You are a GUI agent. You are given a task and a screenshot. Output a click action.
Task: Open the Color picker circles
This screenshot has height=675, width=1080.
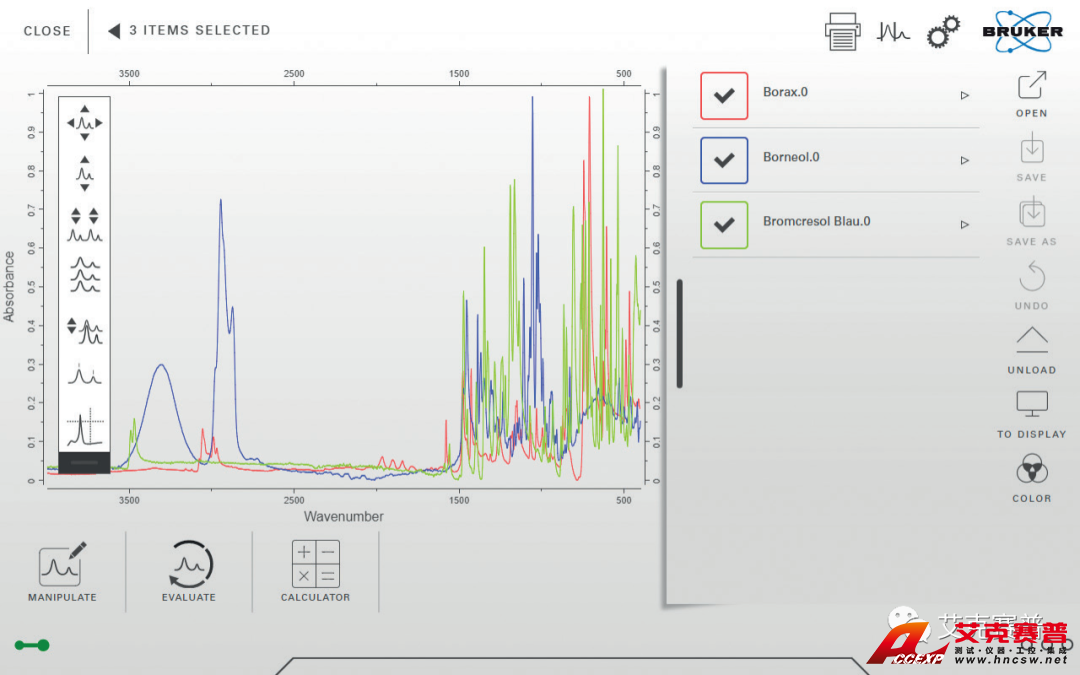tap(1031, 468)
